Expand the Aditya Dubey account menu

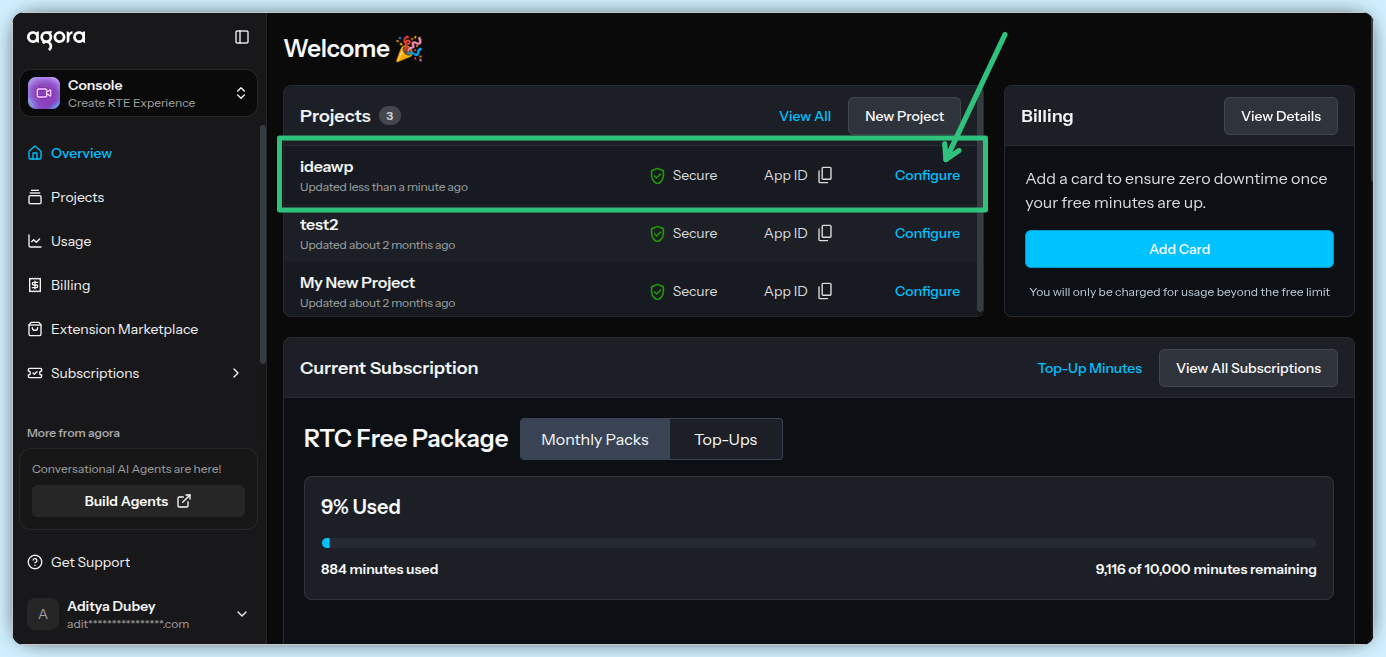pyautogui.click(x=241, y=614)
